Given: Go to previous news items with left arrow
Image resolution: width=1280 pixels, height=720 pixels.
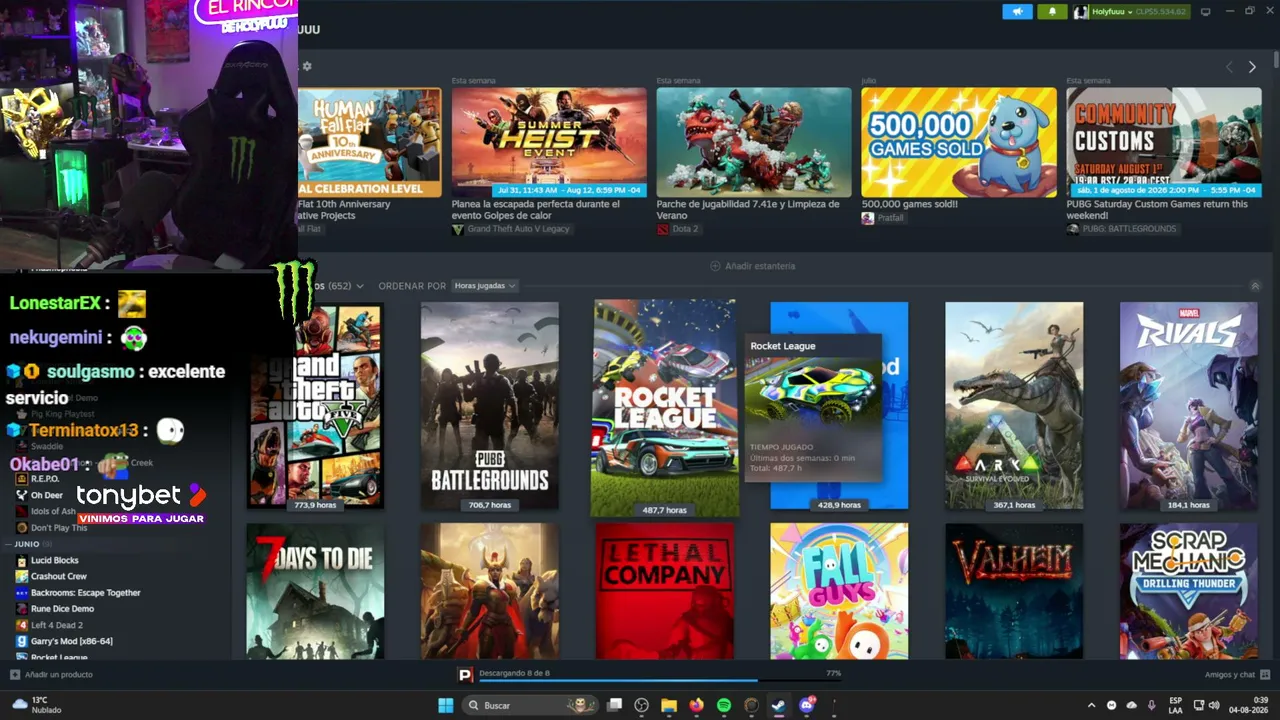Looking at the screenshot, I should coord(1230,67).
